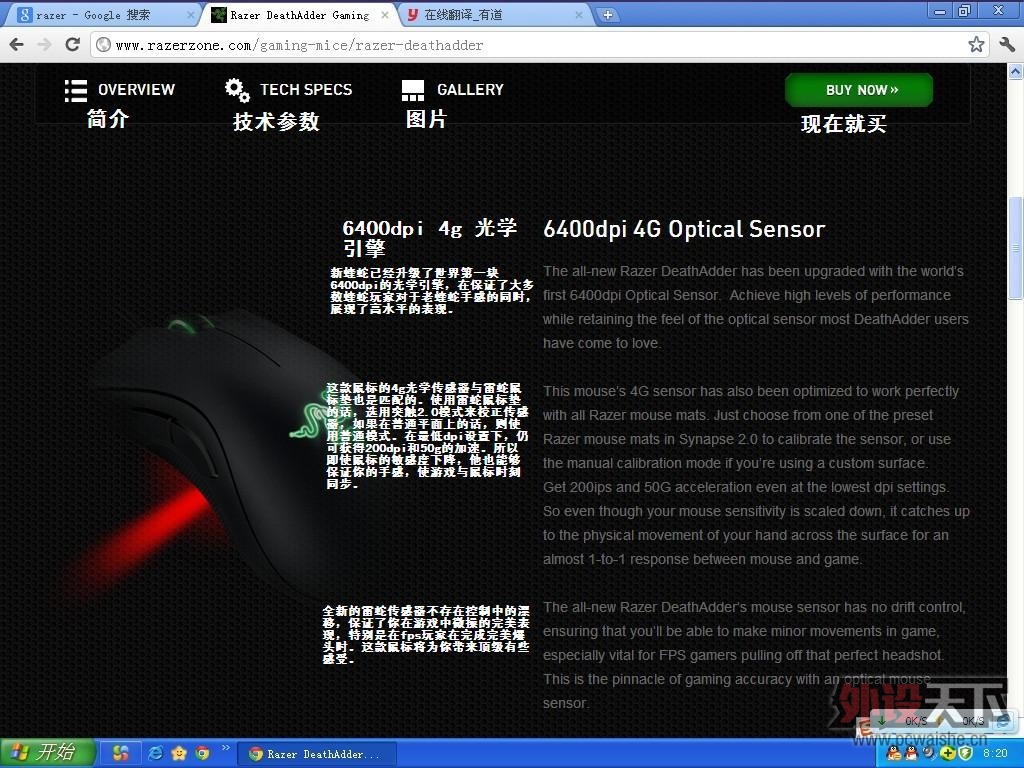The image size is (1024, 768).
Task: Click the vertical scrollbar thumb
Action: [x=1016, y=248]
